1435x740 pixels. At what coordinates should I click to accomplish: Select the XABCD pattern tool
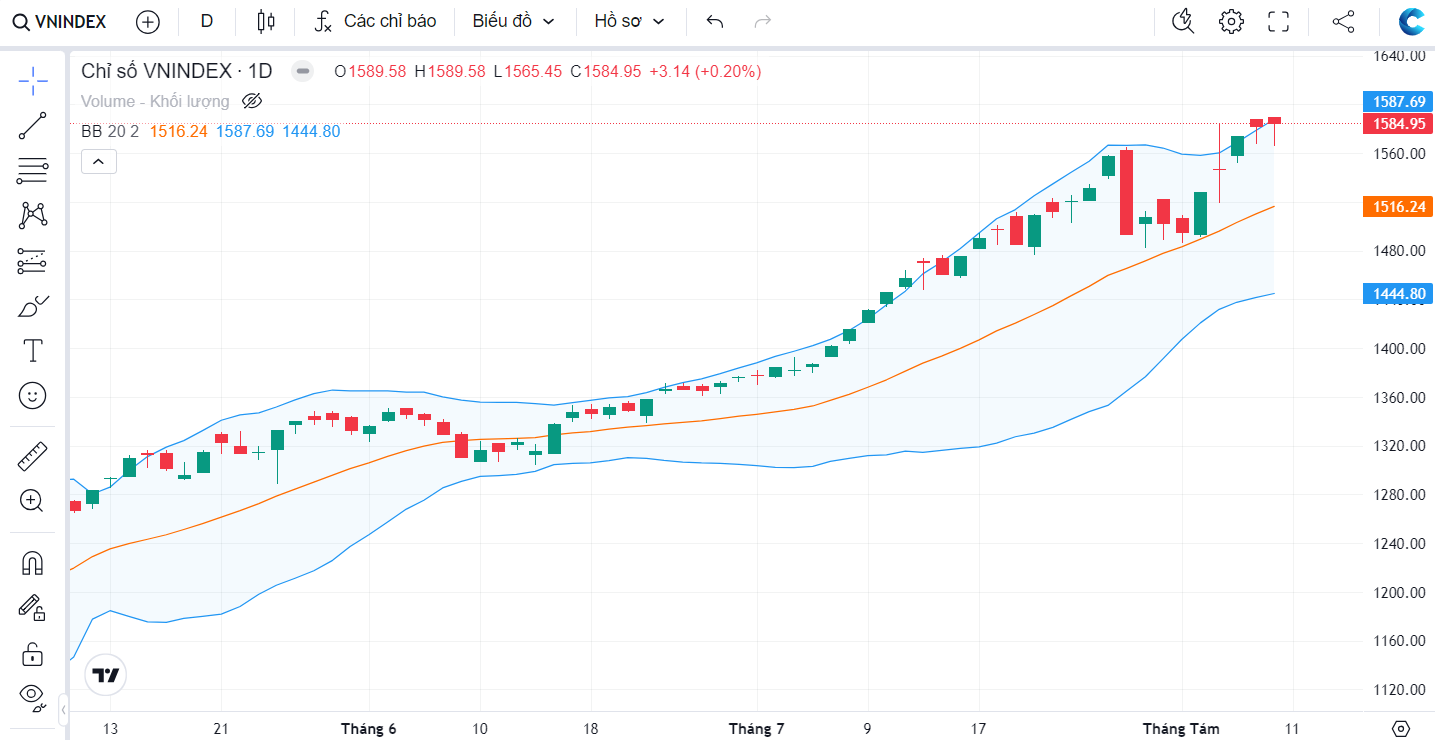(x=33, y=215)
